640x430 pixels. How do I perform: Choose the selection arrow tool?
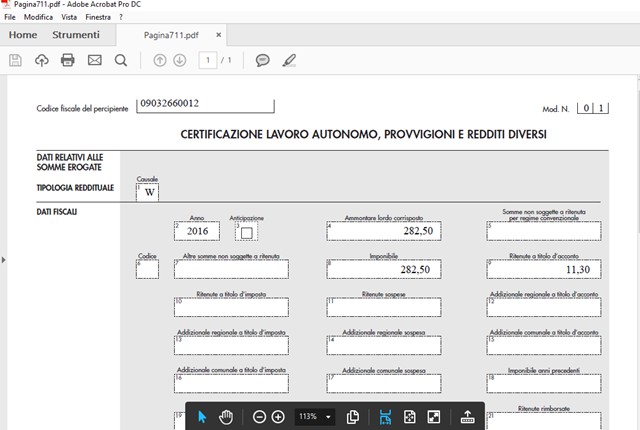pyautogui.click(x=202, y=417)
